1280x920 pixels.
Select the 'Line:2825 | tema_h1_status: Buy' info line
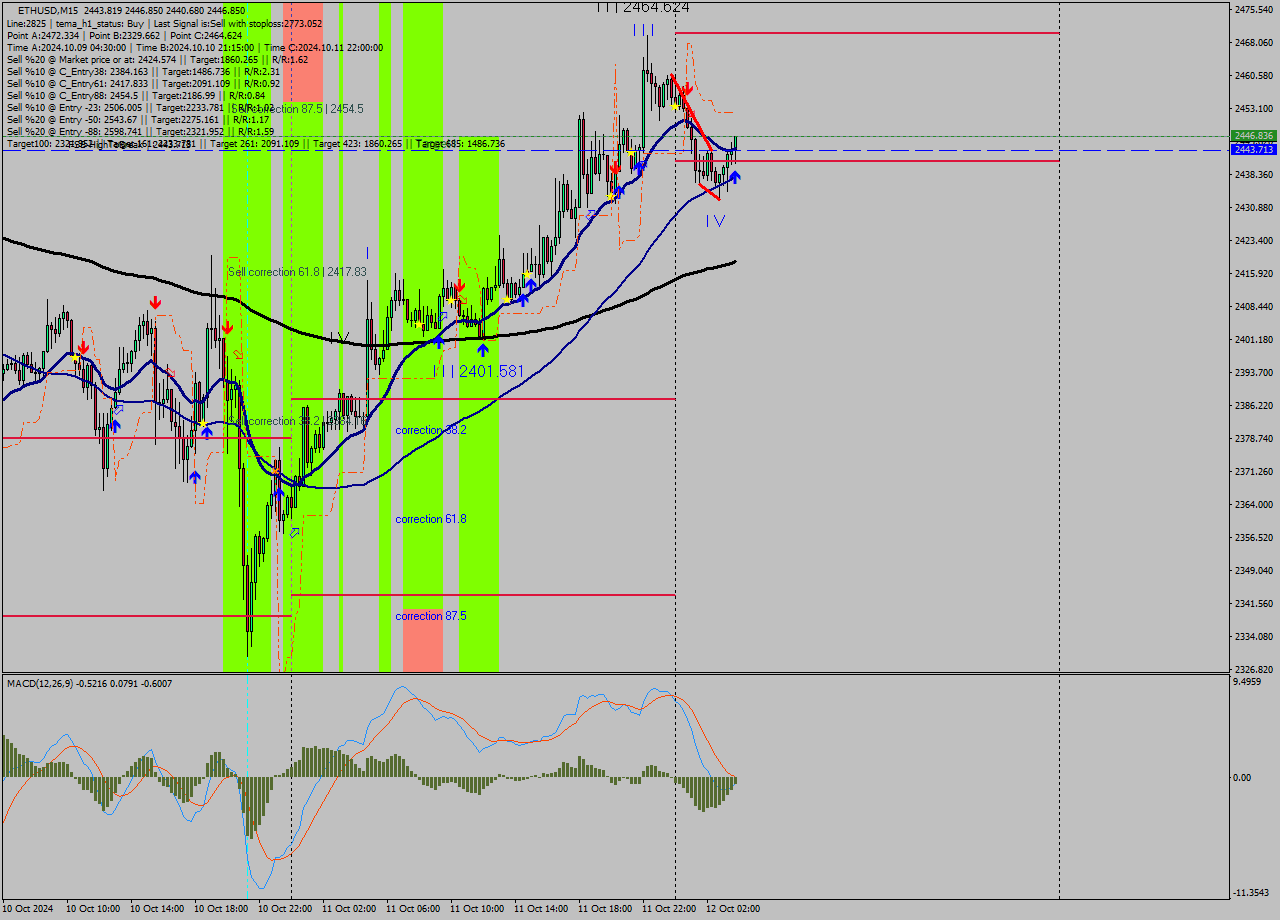[x=164, y=23]
